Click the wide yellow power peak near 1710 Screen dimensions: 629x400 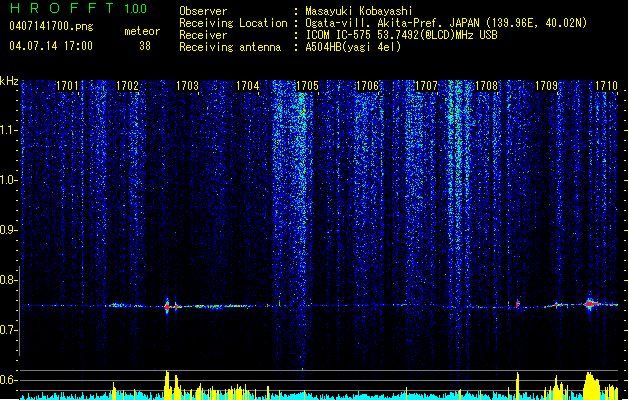pyautogui.click(x=591, y=386)
